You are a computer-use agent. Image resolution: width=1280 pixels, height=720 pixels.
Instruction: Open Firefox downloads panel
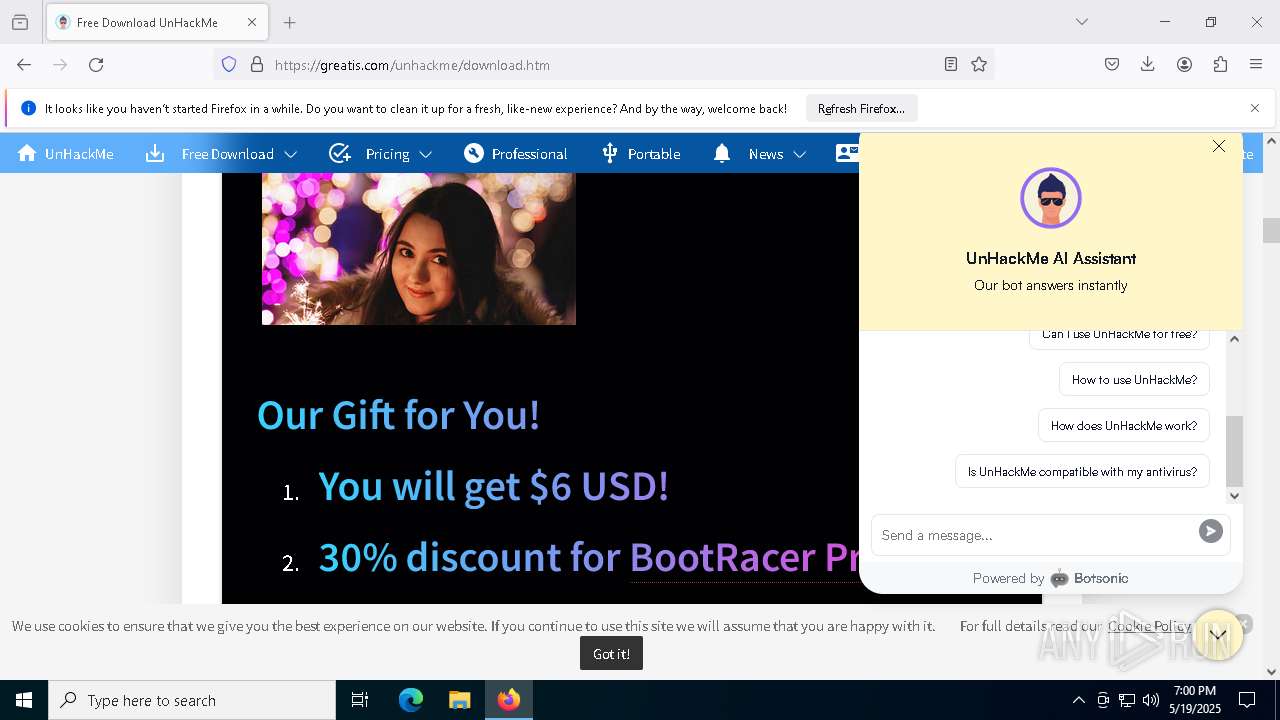click(1148, 64)
